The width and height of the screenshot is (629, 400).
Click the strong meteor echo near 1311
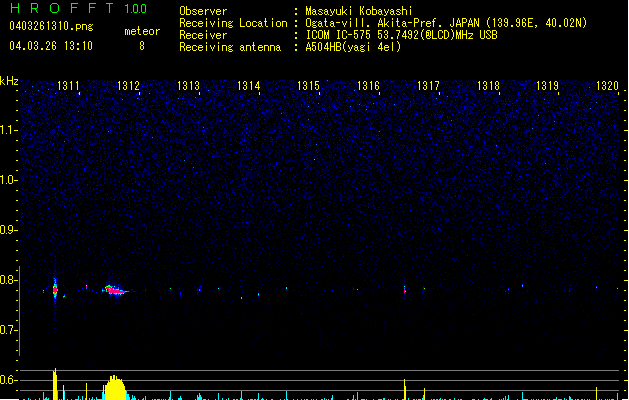click(55, 289)
